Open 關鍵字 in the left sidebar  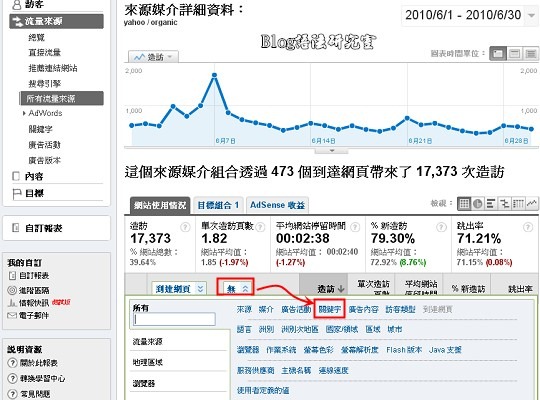point(40,129)
